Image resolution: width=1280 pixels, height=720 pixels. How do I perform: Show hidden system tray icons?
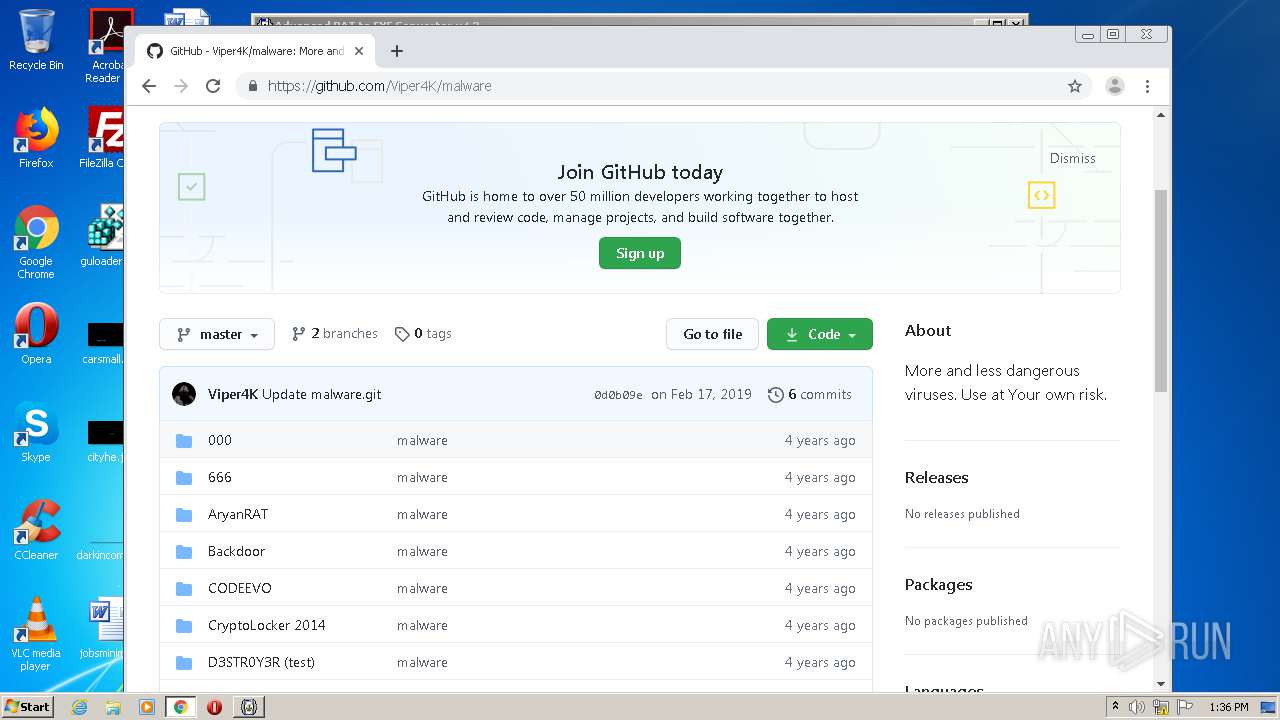(1115, 707)
